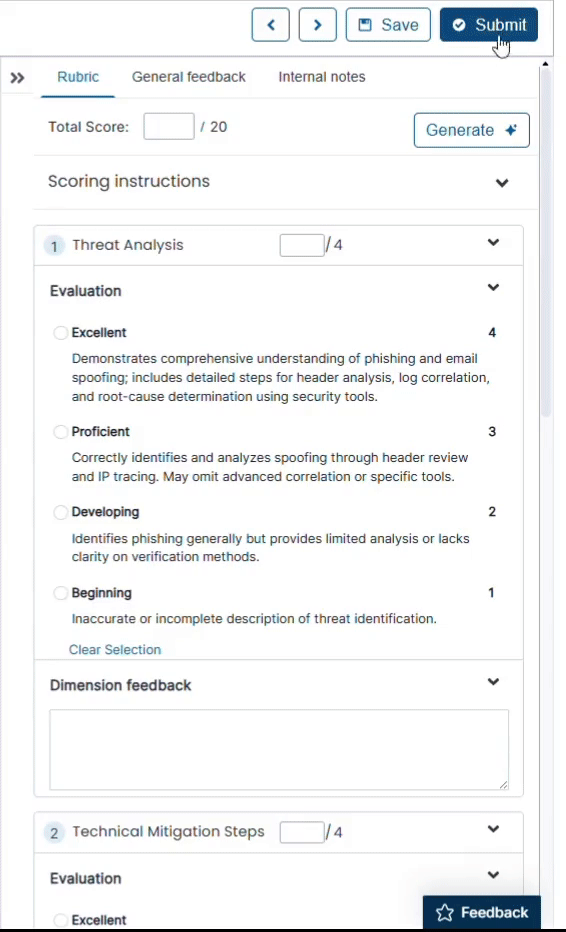Viewport: 566px width, 932px height.
Task: Submit the grading with checkmark button
Action: coord(489,25)
